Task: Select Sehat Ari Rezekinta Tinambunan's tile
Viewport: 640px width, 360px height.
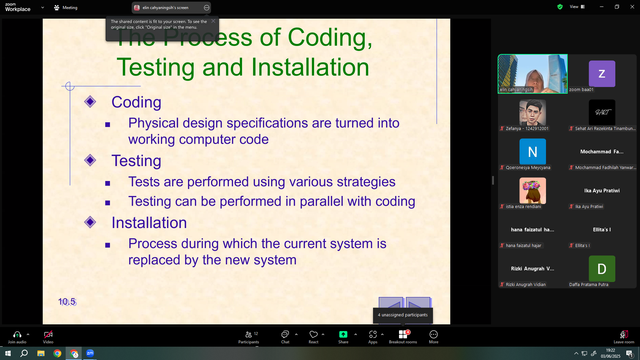Action: tap(602, 113)
